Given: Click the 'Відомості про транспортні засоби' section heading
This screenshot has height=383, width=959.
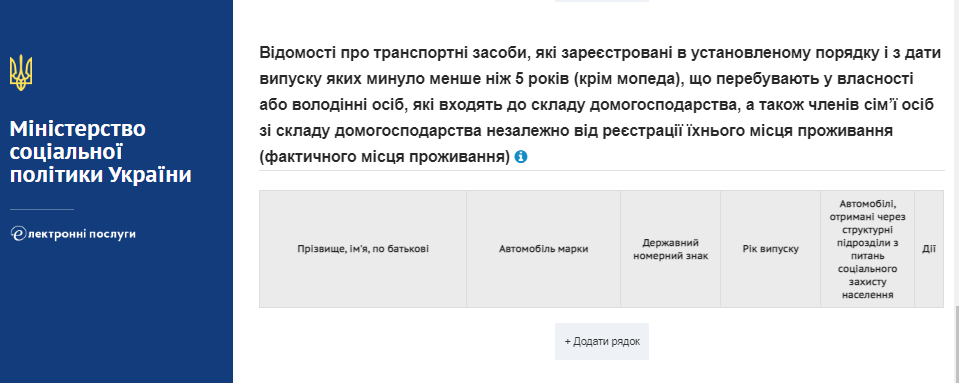Looking at the screenshot, I should 596,105.
